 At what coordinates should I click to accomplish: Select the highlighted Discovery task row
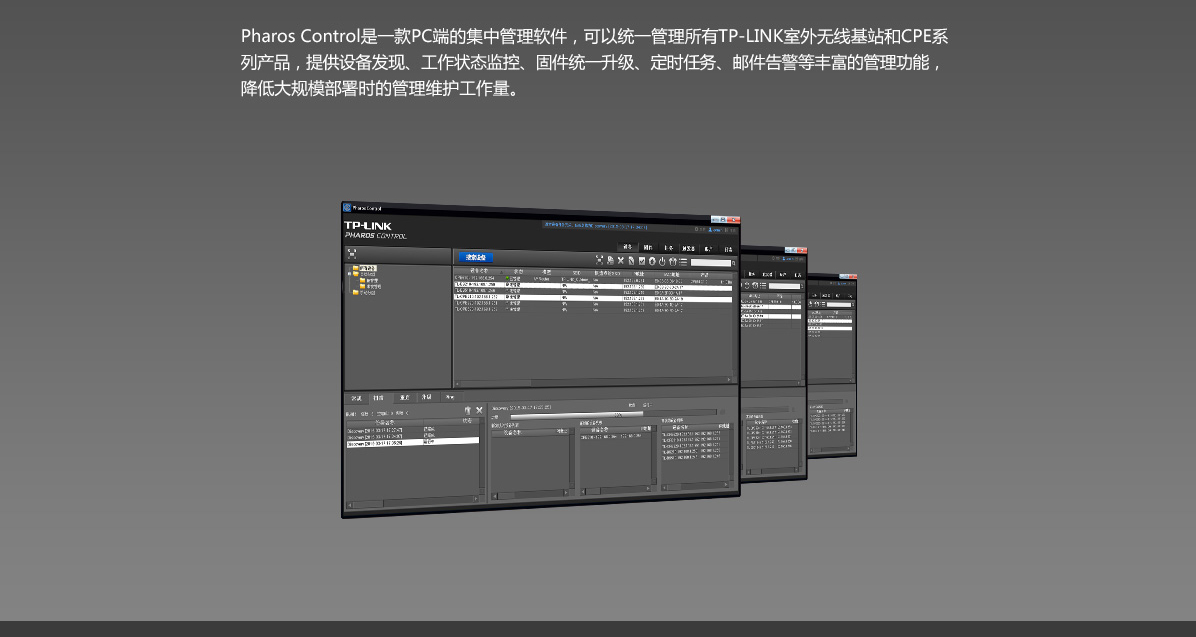tap(413, 442)
